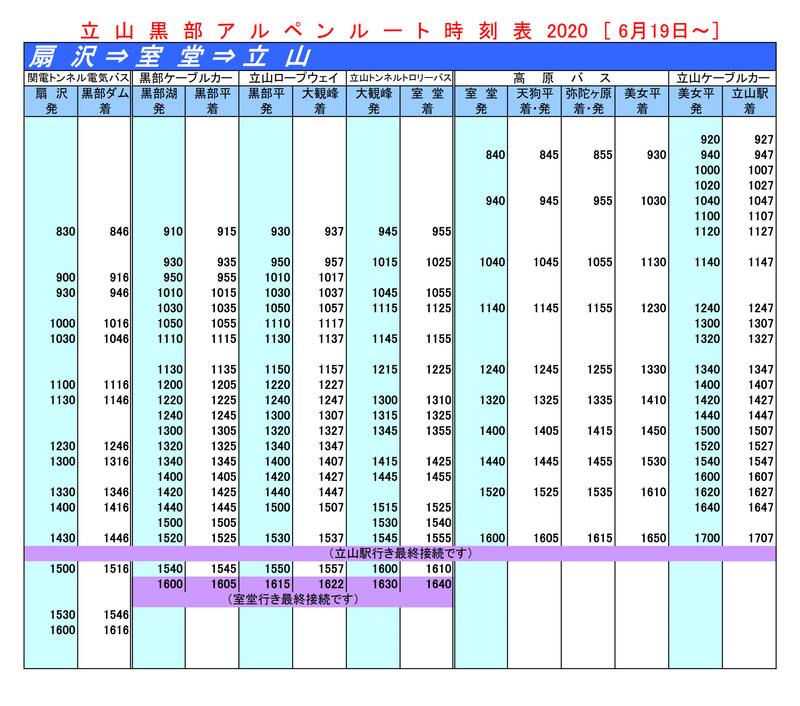This screenshot has width=800, height=706.
Task: Click the '美女平 発' column header
Action: pos(696,101)
